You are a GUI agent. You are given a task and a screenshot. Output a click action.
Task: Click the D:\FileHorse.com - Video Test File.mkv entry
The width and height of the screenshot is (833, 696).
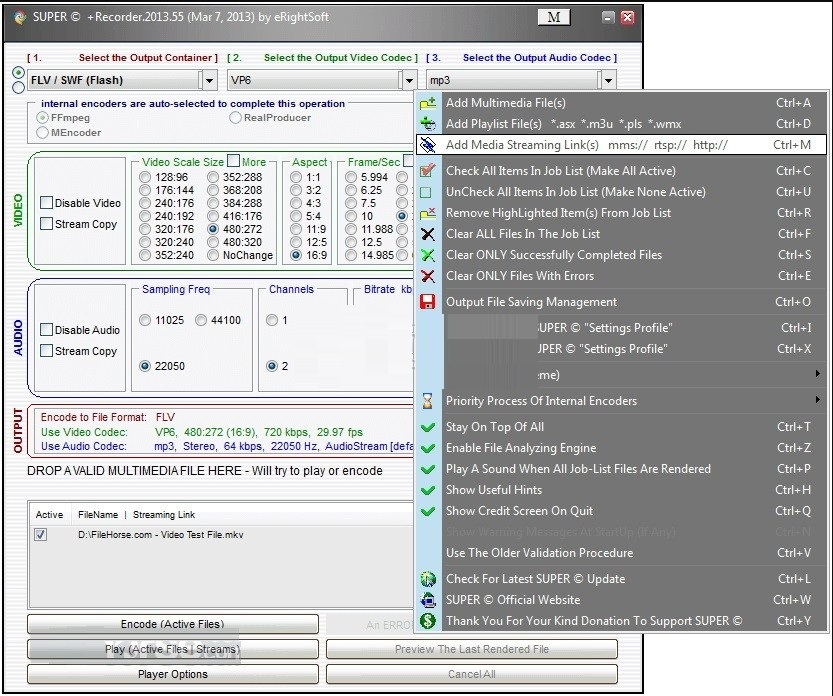(160, 534)
